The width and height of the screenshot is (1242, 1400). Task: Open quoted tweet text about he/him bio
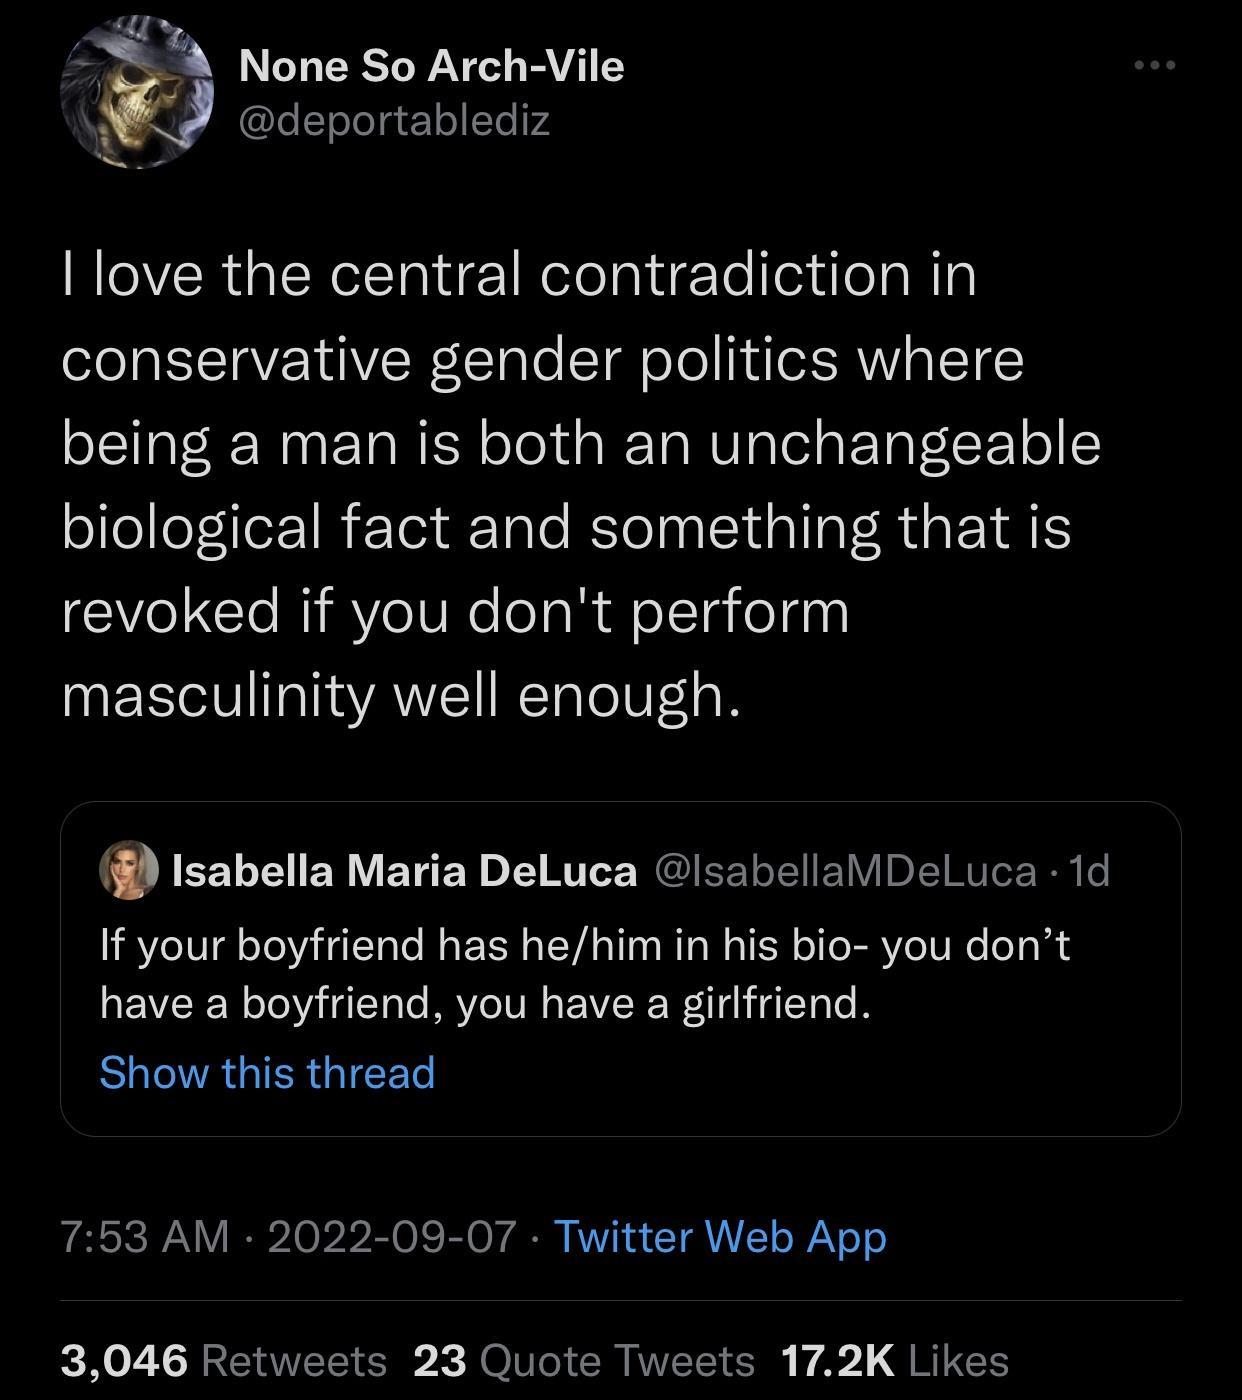pos(585,973)
